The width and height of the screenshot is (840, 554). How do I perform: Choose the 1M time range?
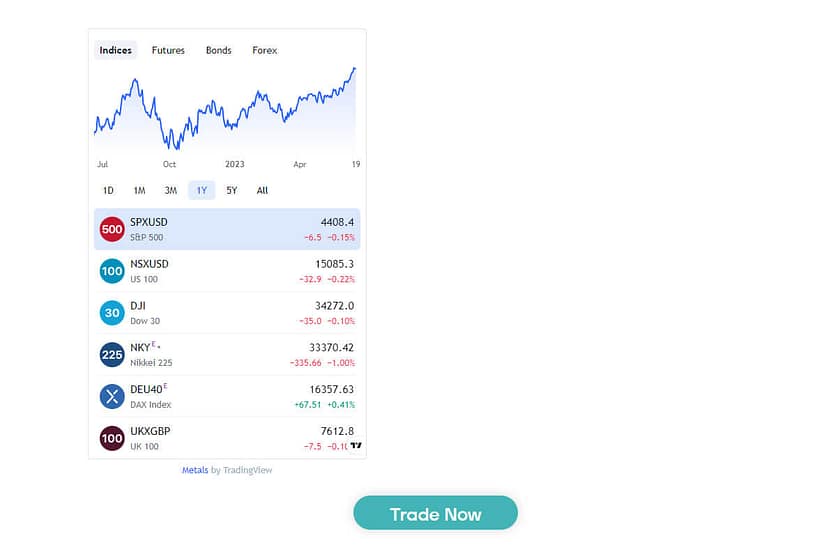[139, 190]
